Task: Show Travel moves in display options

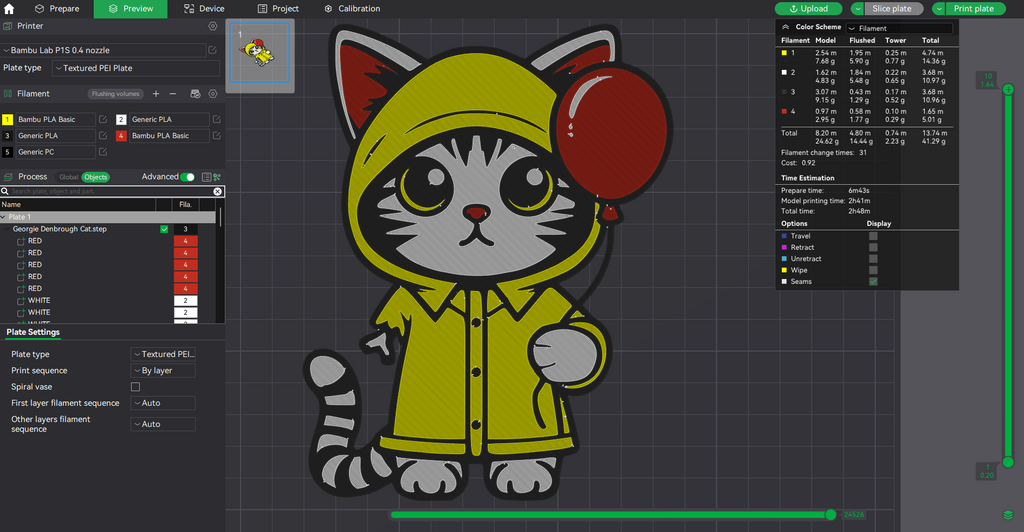Action: pos(873,236)
